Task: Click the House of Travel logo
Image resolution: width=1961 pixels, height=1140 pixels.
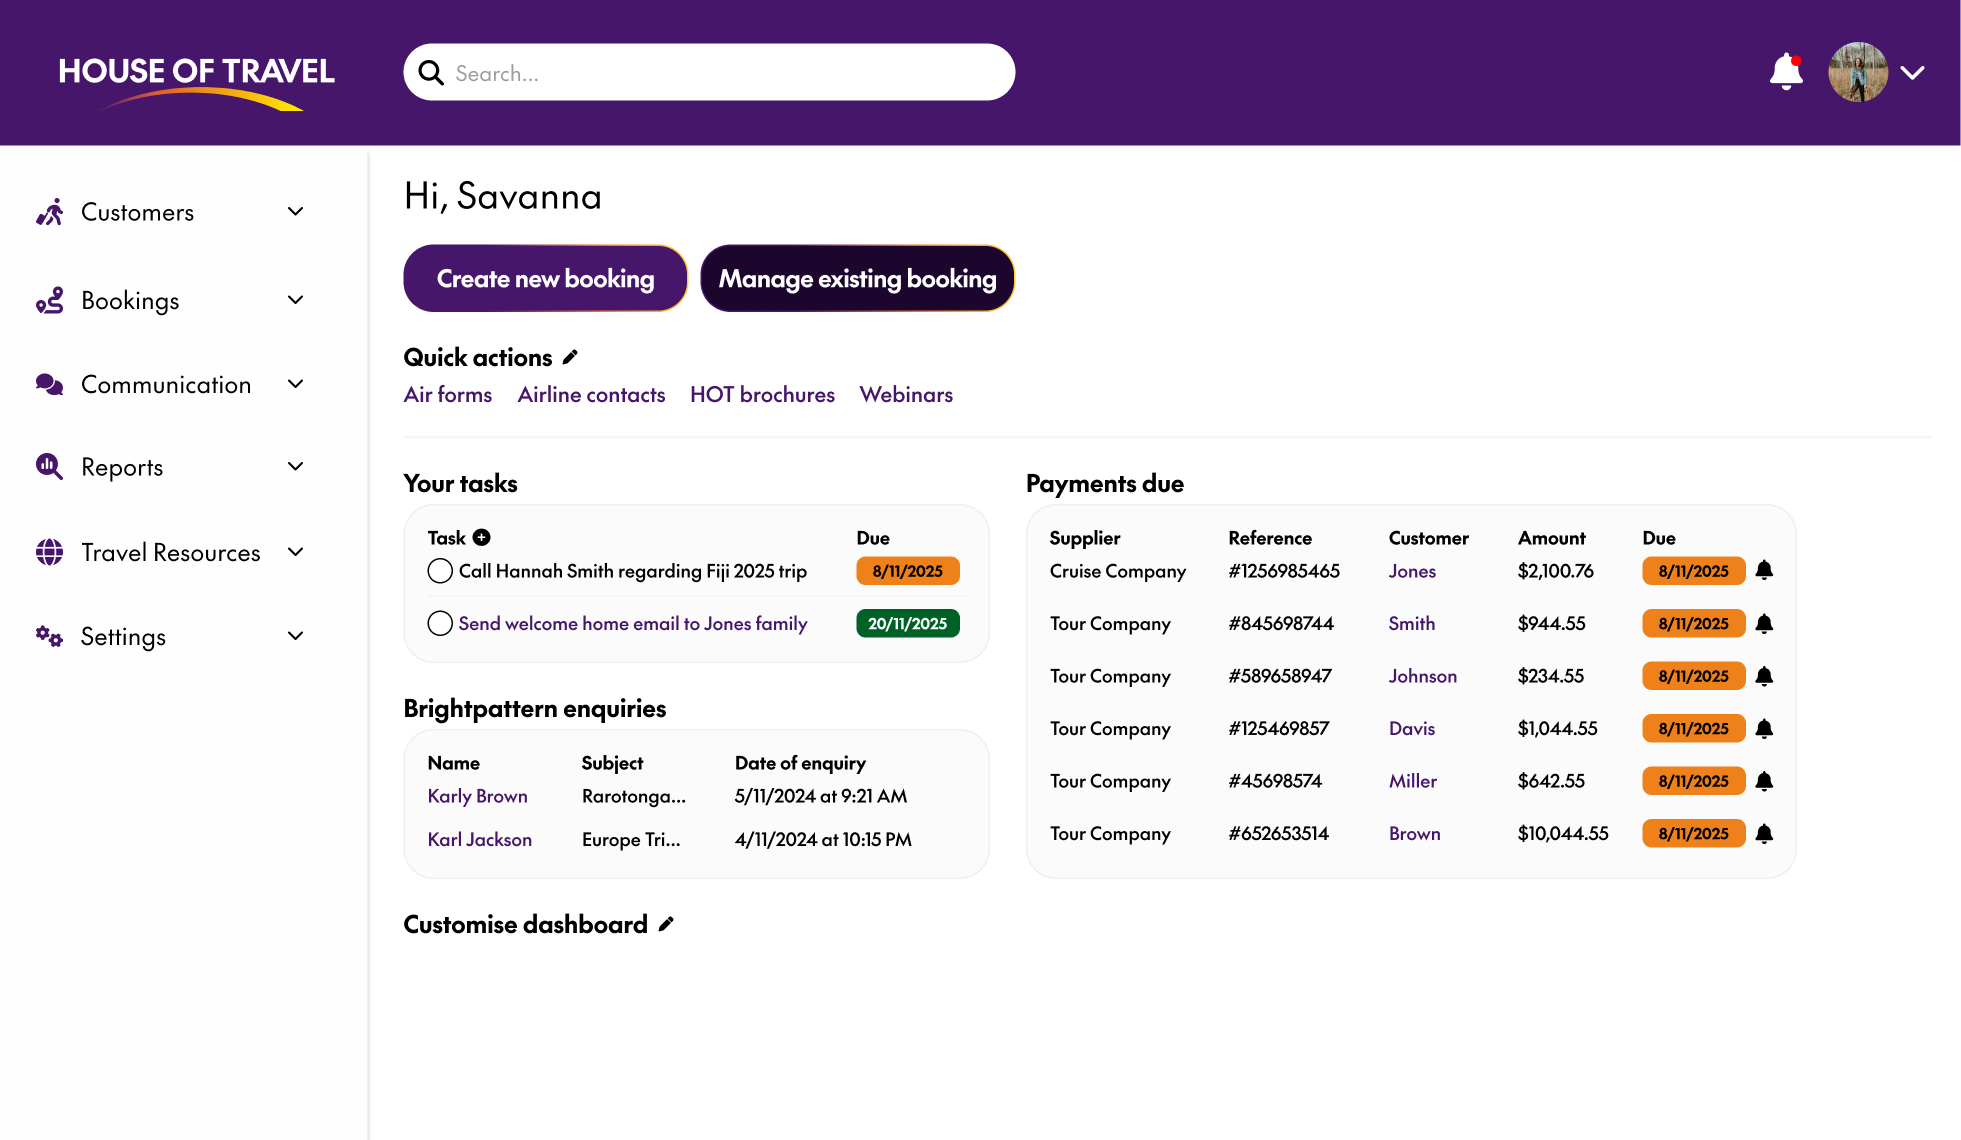Action: click(196, 82)
